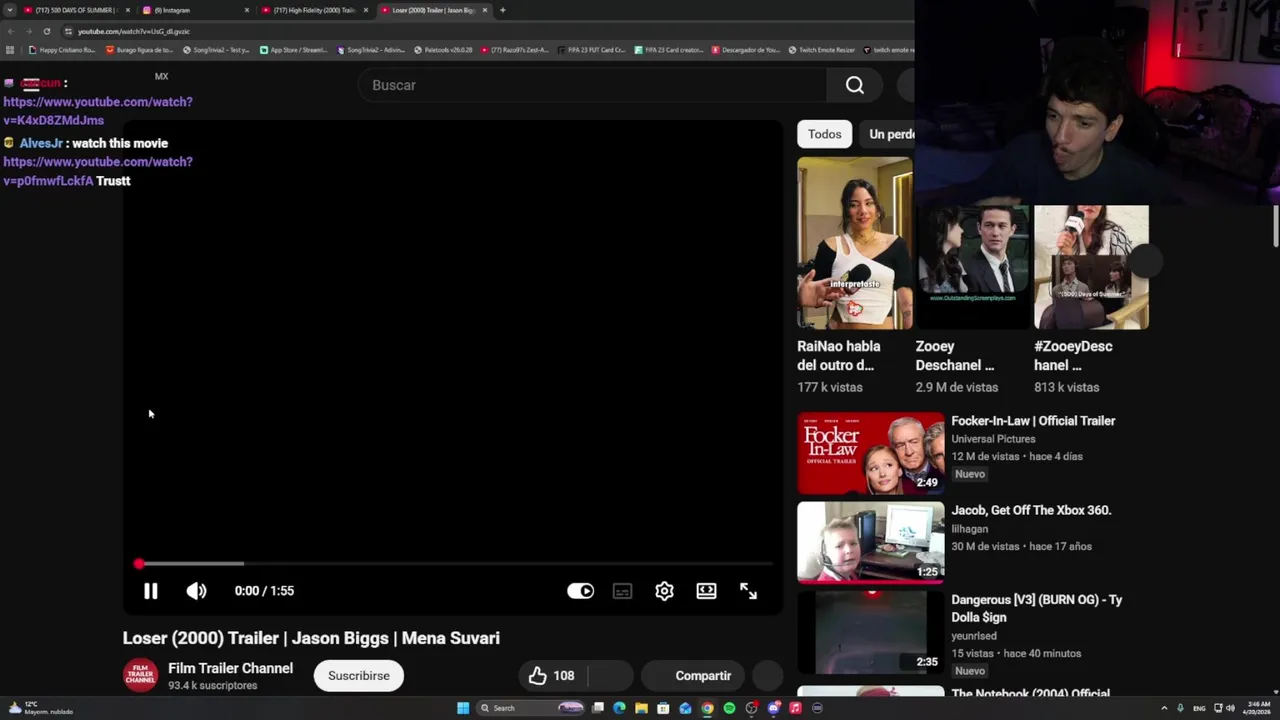Expand the system tray hidden icons chevron
The height and width of the screenshot is (720, 1280).
point(1165,708)
